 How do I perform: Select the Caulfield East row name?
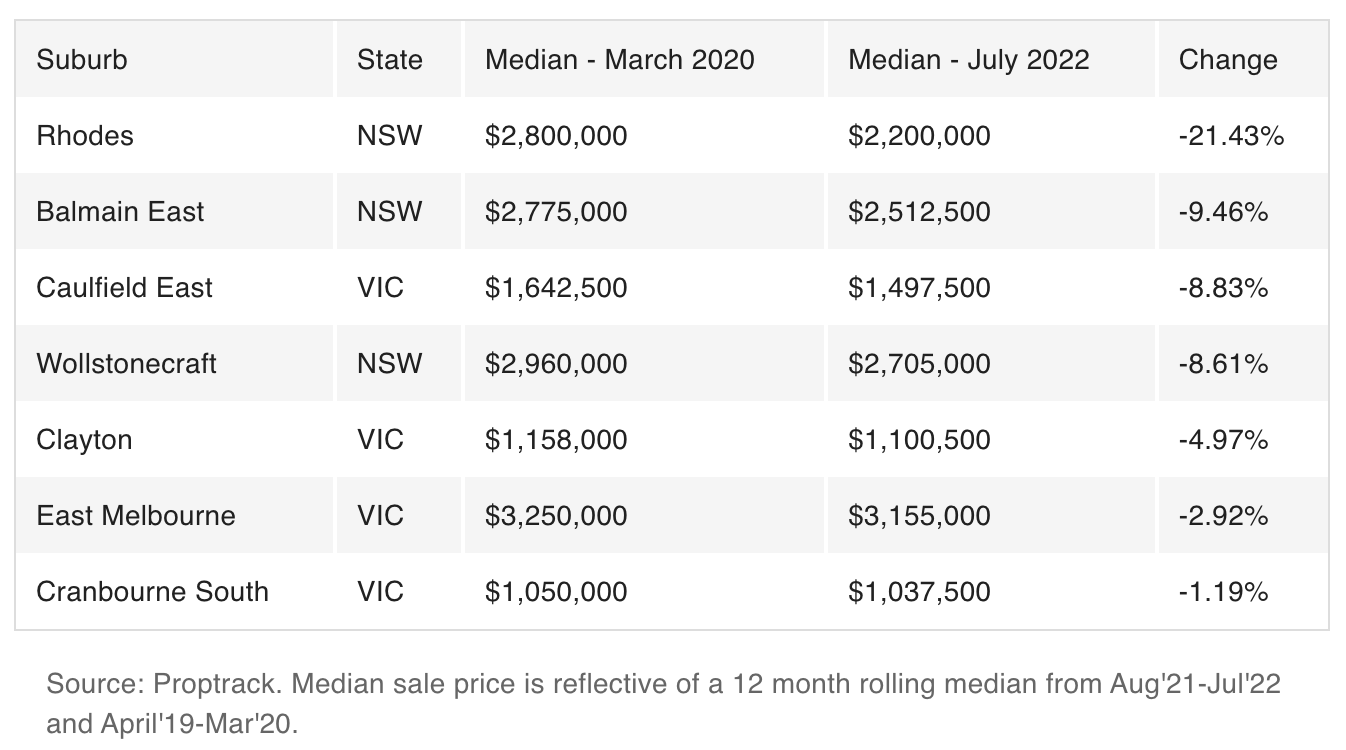pyautogui.click(x=125, y=288)
